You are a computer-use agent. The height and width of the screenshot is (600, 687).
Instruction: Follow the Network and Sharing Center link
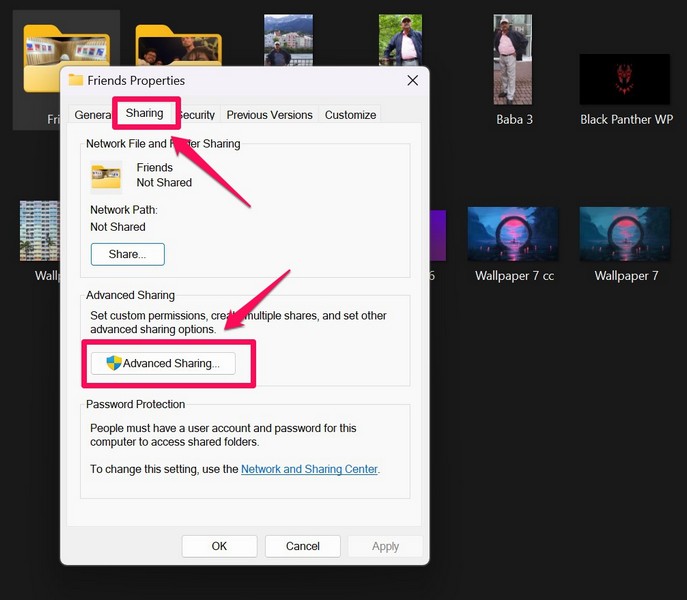click(310, 468)
